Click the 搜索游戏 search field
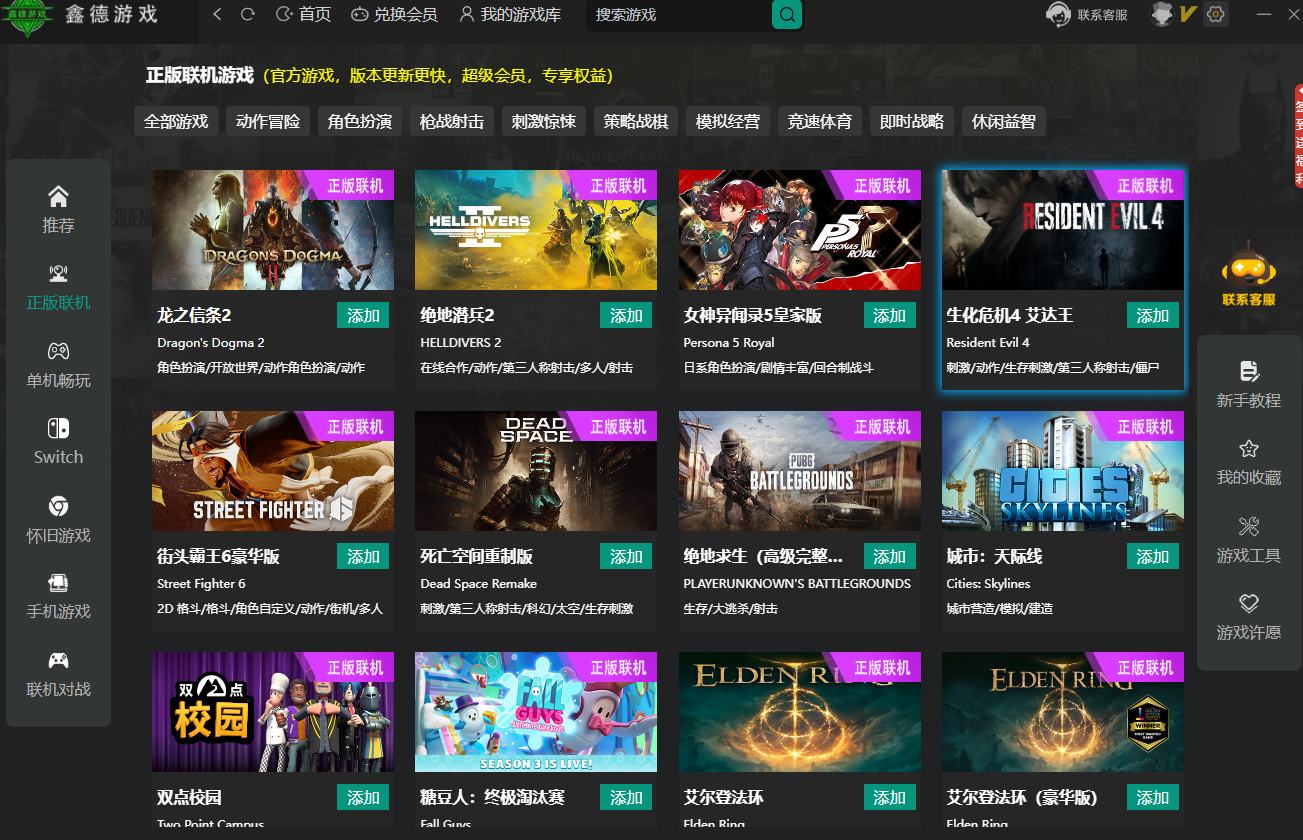Screen dimensions: 1303x840 click(x=680, y=15)
